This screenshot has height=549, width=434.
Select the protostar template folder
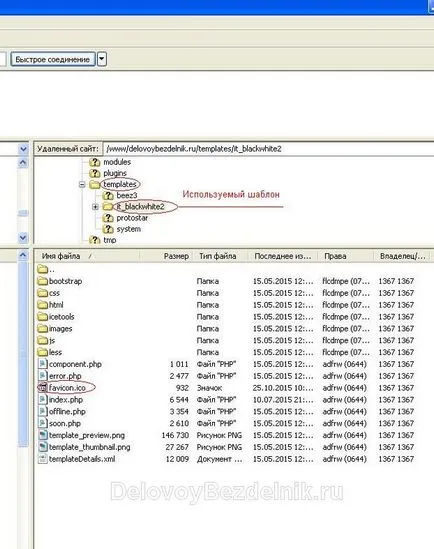(125, 218)
